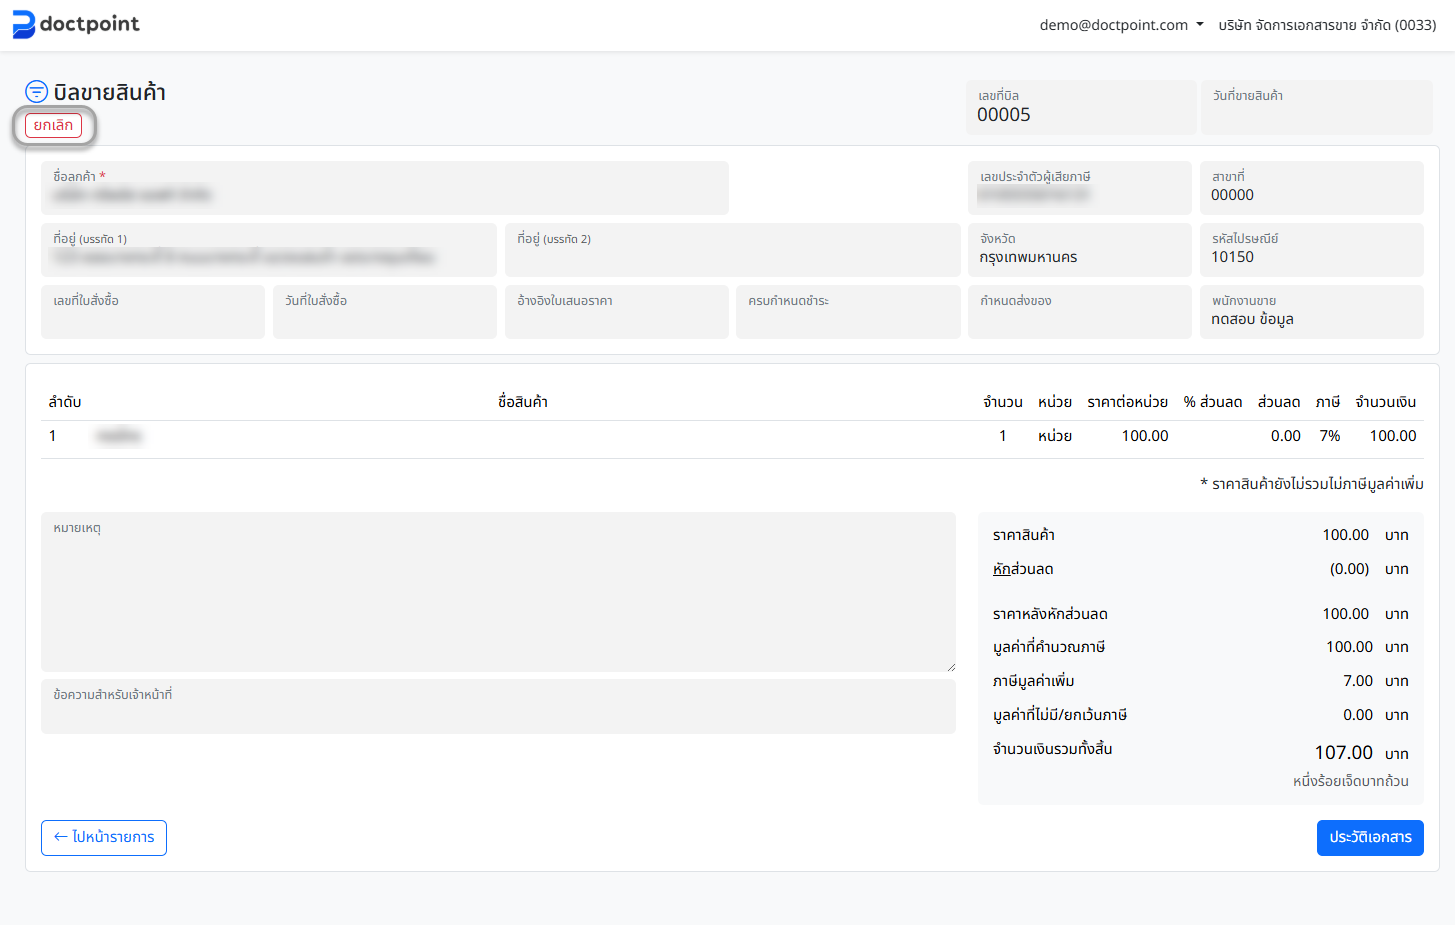The width and height of the screenshot is (1455, 925).
Task: Open the bill menu icon beside บิลขายสินค้า
Action: 36,92
